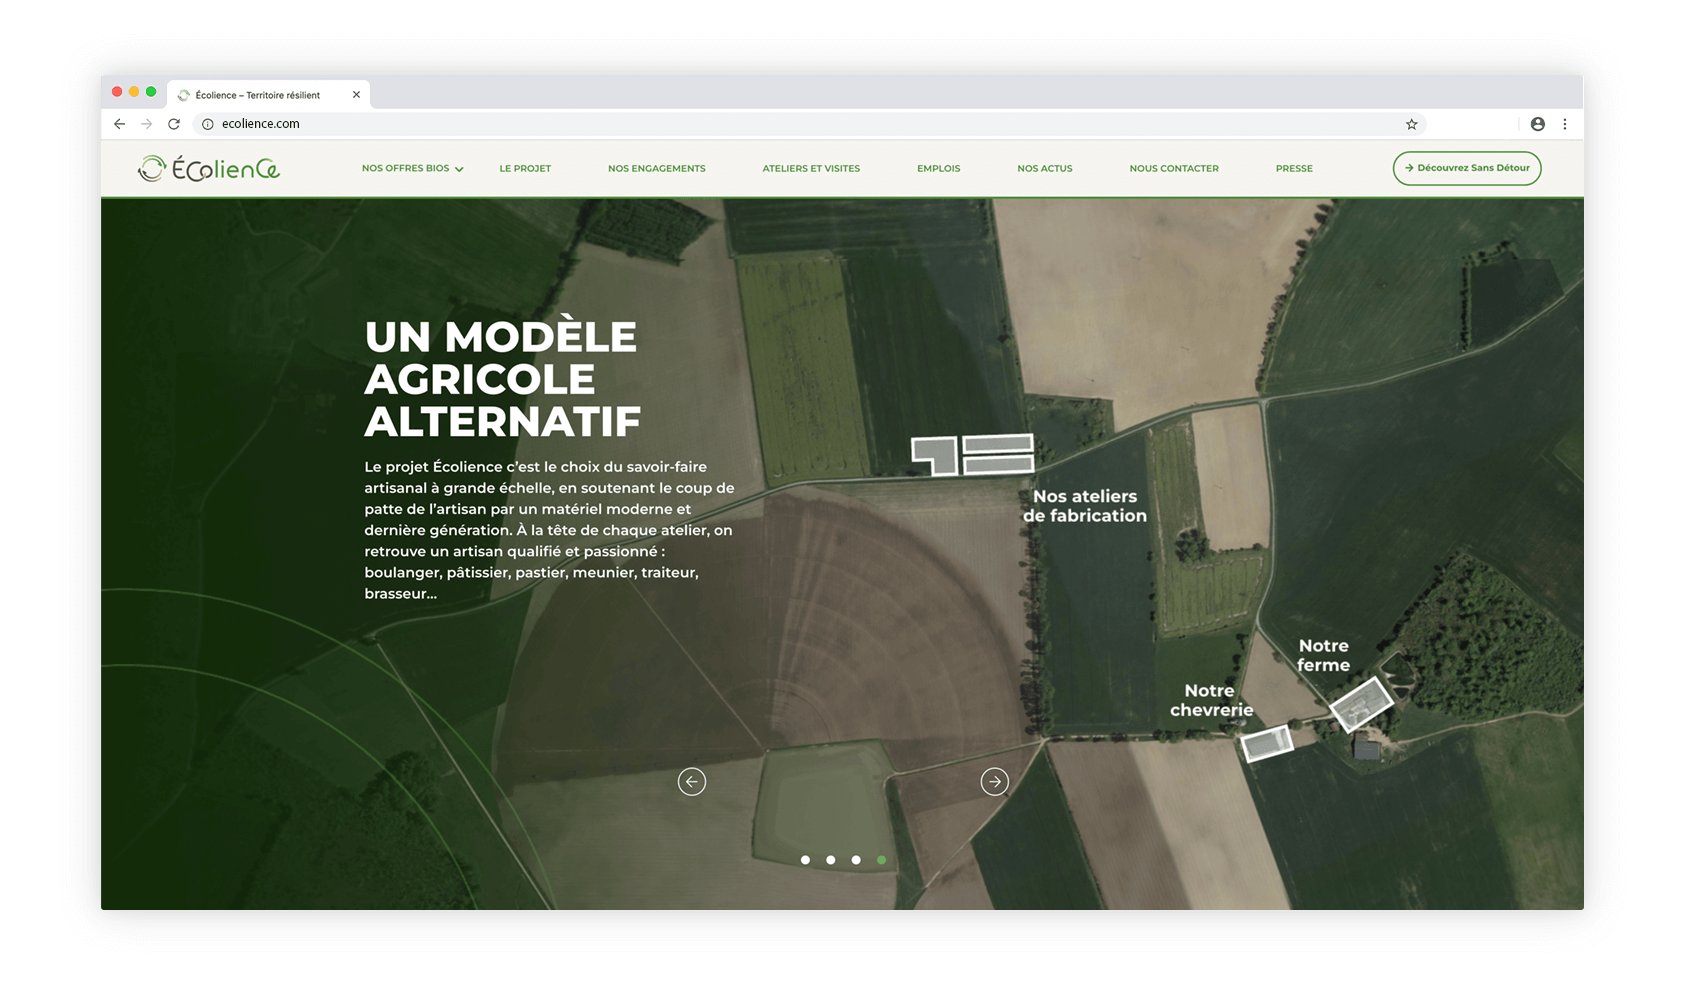
Task: Click the browser back arrow
Action: pyautogui.click(x=119, y=124)
